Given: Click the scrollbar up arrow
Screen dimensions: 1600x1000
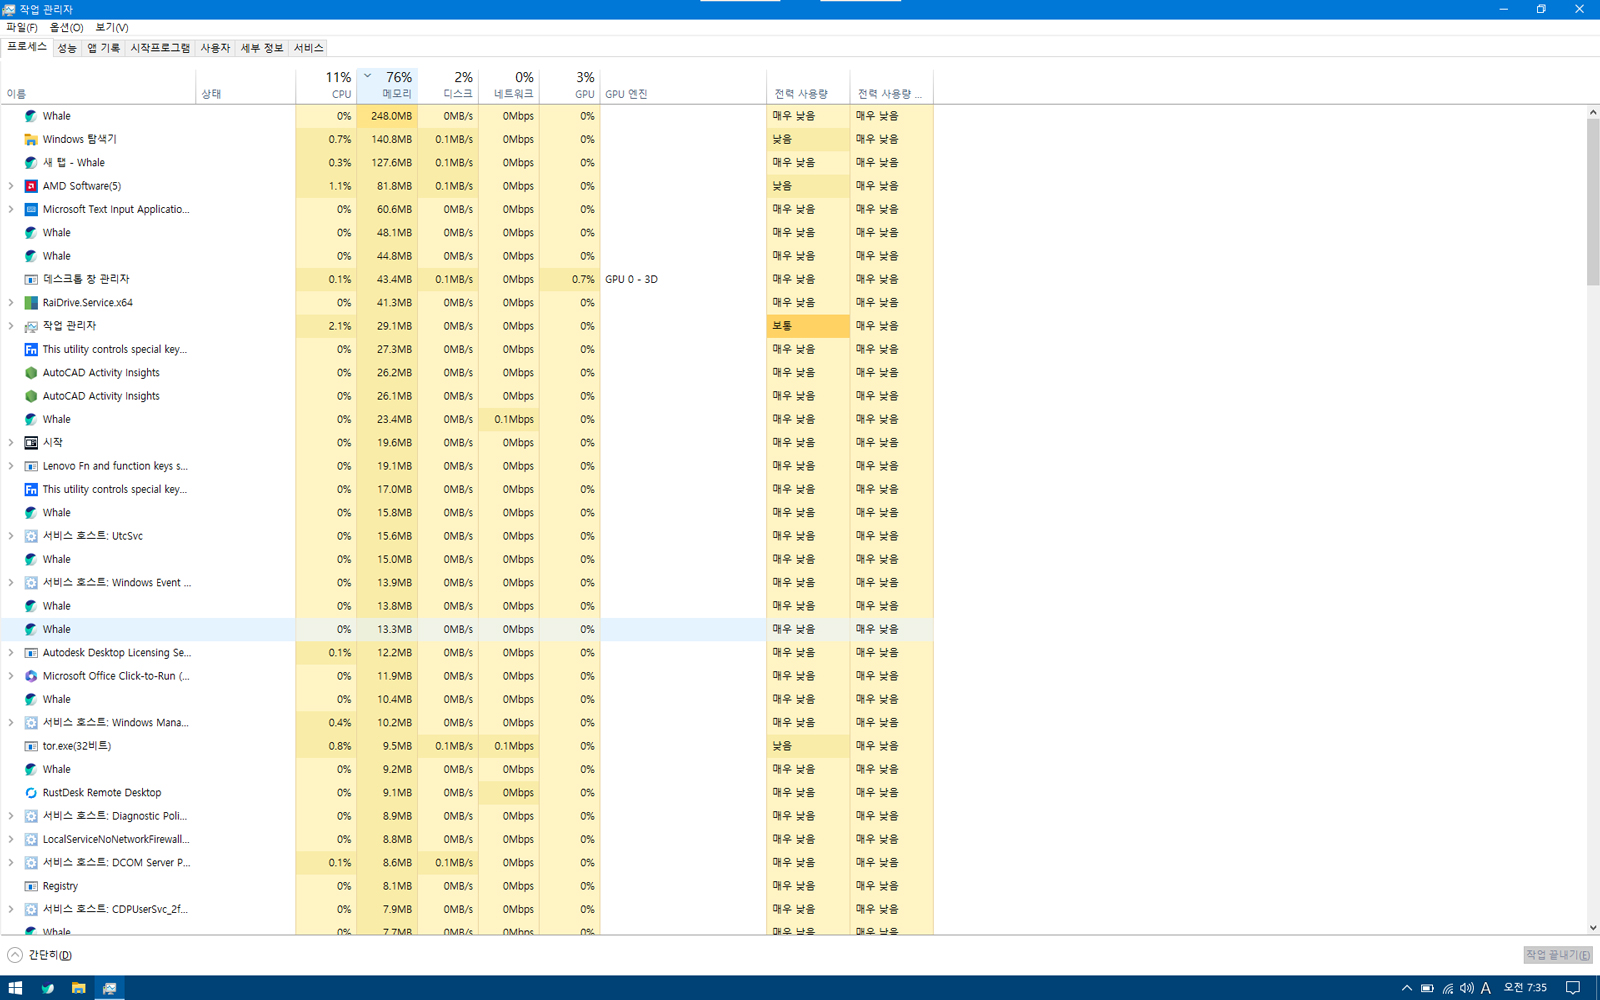Looking at the screenshot, I should 1592,112.
